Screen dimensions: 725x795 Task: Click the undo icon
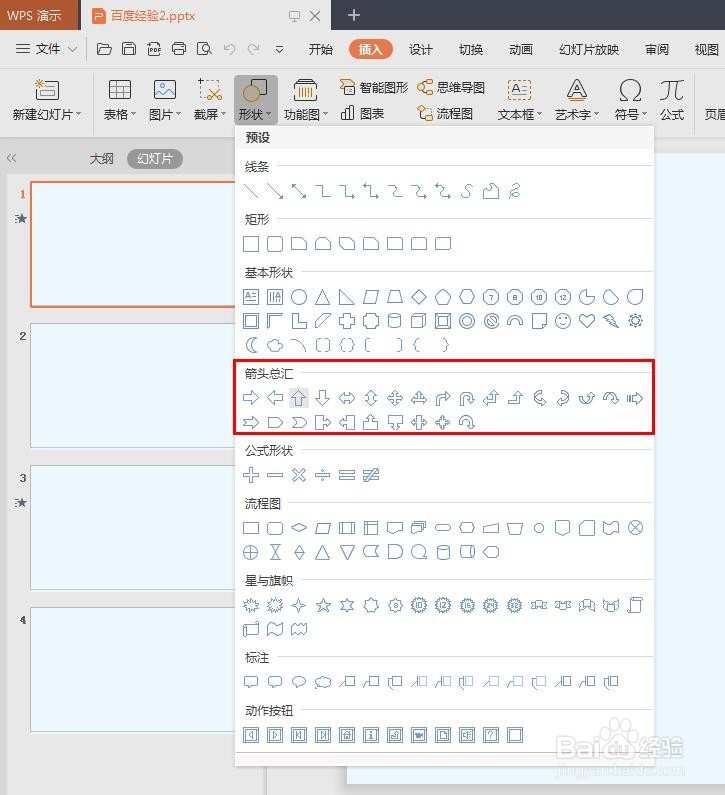point(229,49)
